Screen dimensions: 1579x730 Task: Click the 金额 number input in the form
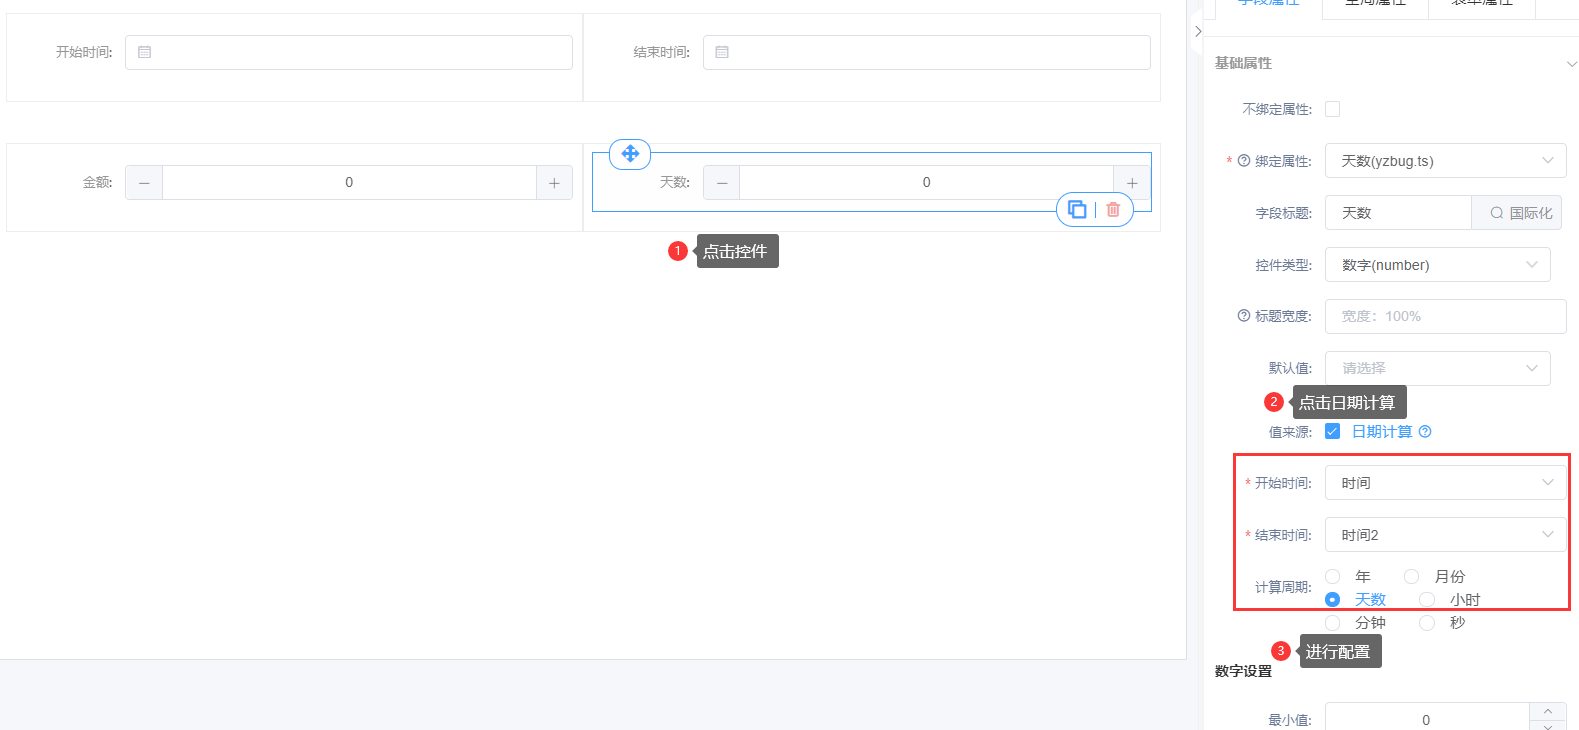tap(349, 183)
